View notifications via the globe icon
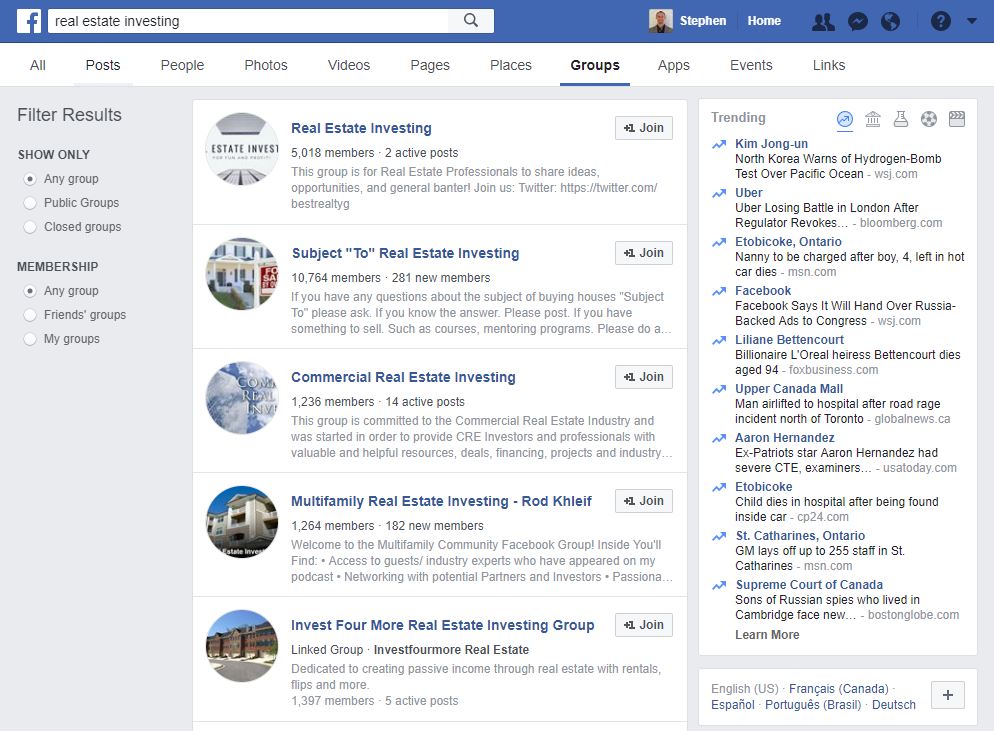 (x=890, y=20)
